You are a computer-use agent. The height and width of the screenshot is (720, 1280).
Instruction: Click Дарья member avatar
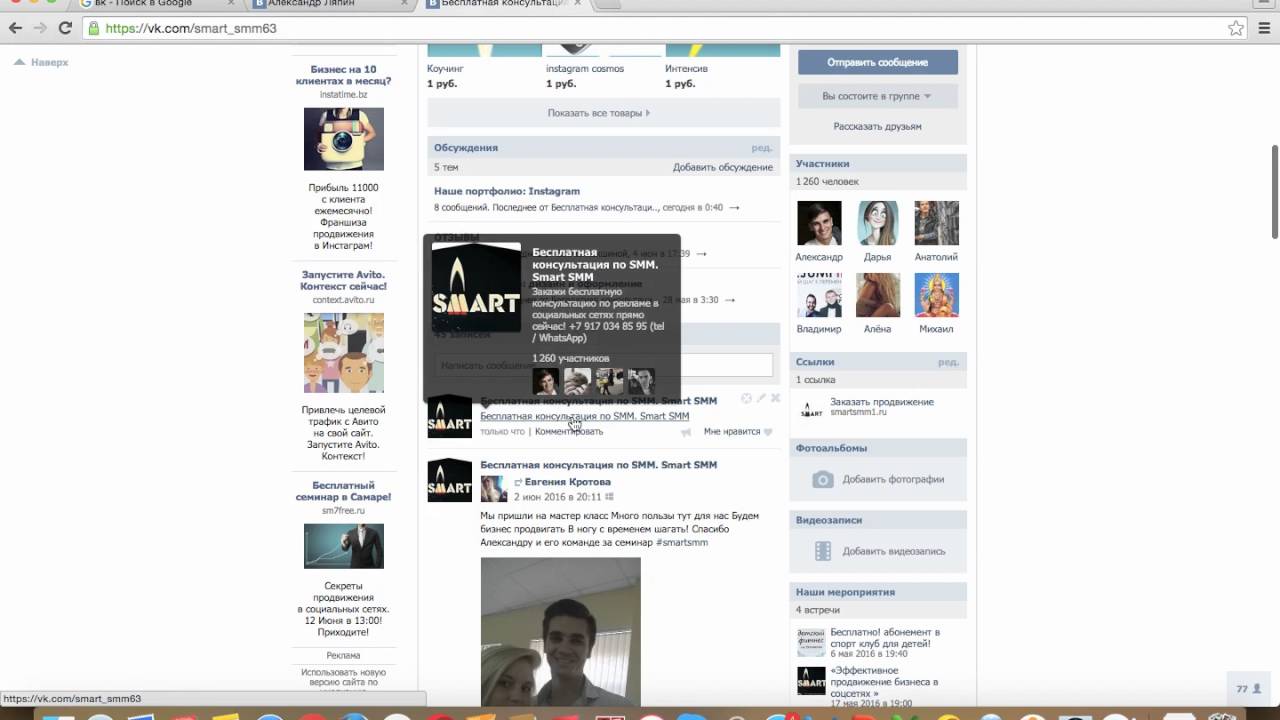pos(878,223)
